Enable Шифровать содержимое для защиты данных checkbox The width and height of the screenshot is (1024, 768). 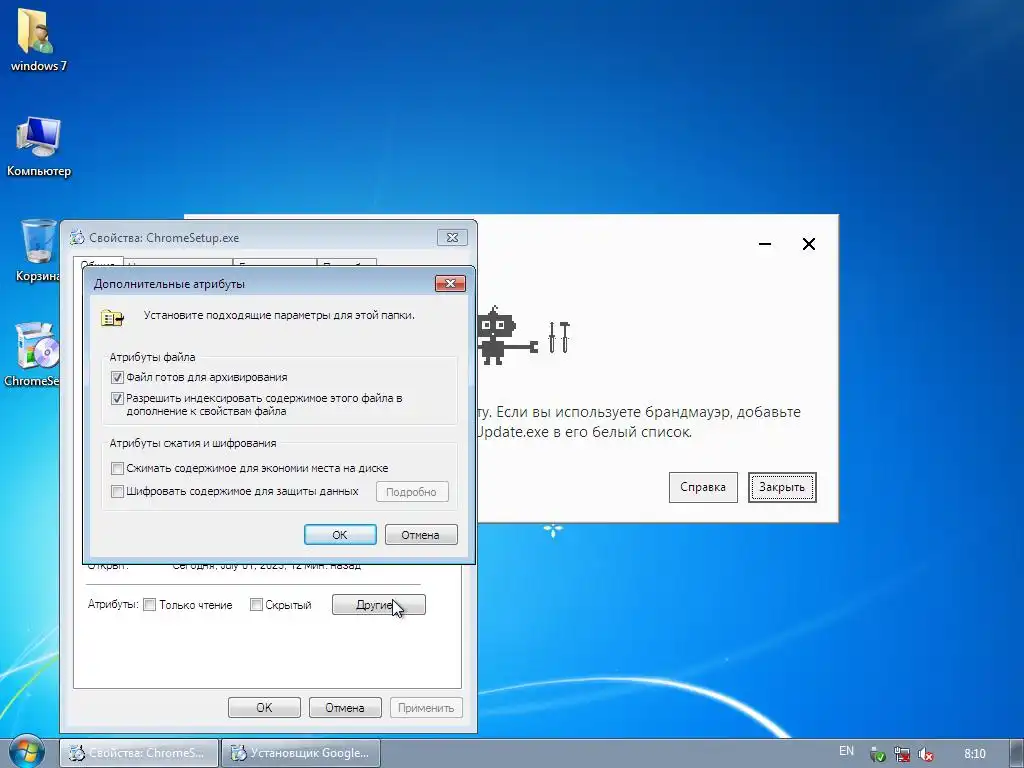click(118, 491)
